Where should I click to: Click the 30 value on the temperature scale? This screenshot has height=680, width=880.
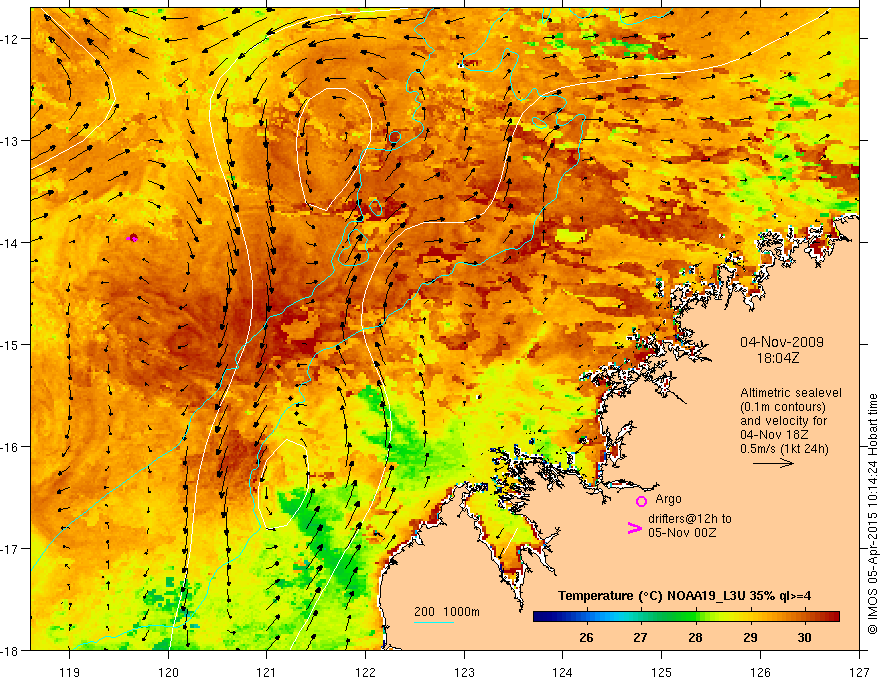tap(805, 637)
